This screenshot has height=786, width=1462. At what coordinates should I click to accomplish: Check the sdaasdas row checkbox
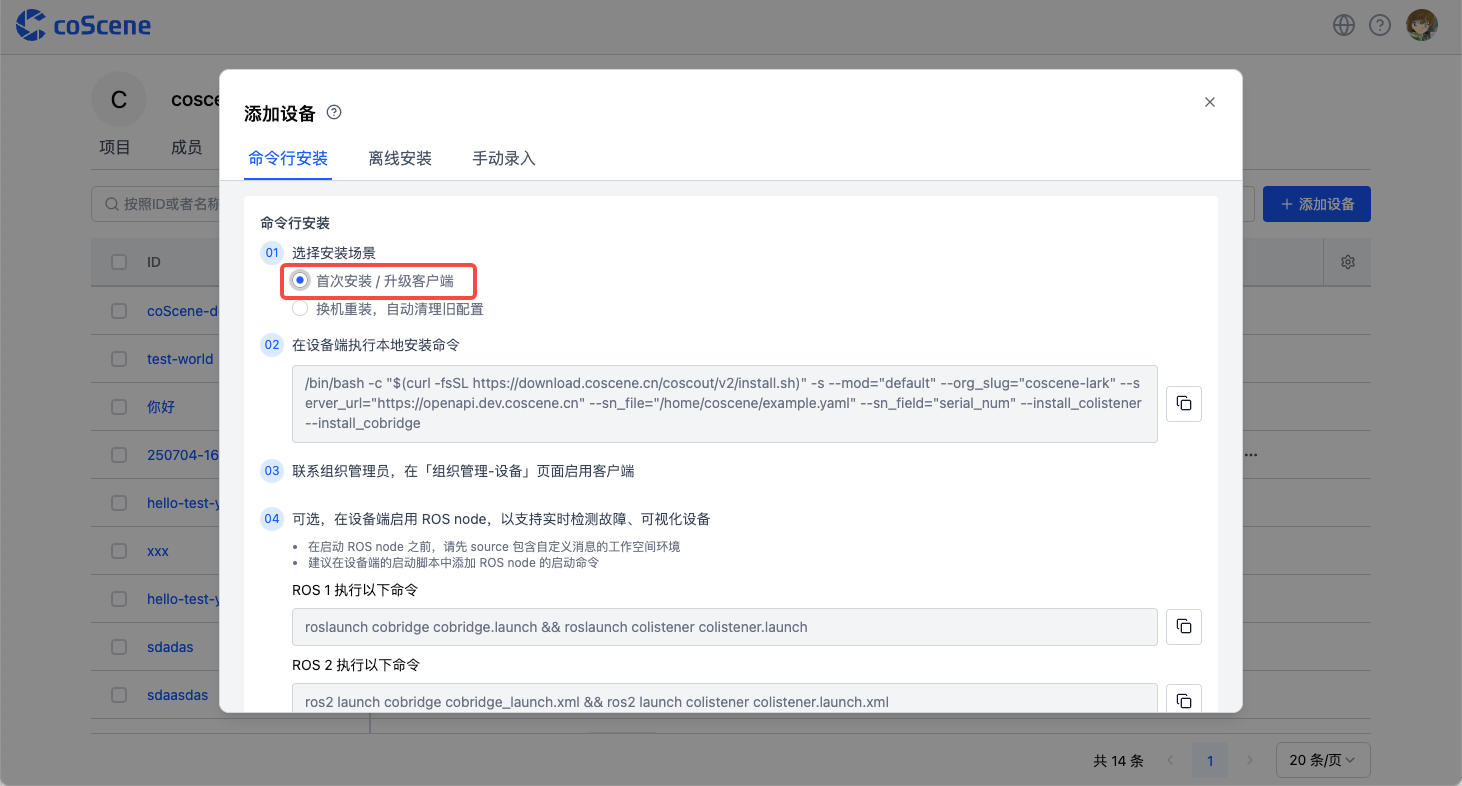click(119, 695)
